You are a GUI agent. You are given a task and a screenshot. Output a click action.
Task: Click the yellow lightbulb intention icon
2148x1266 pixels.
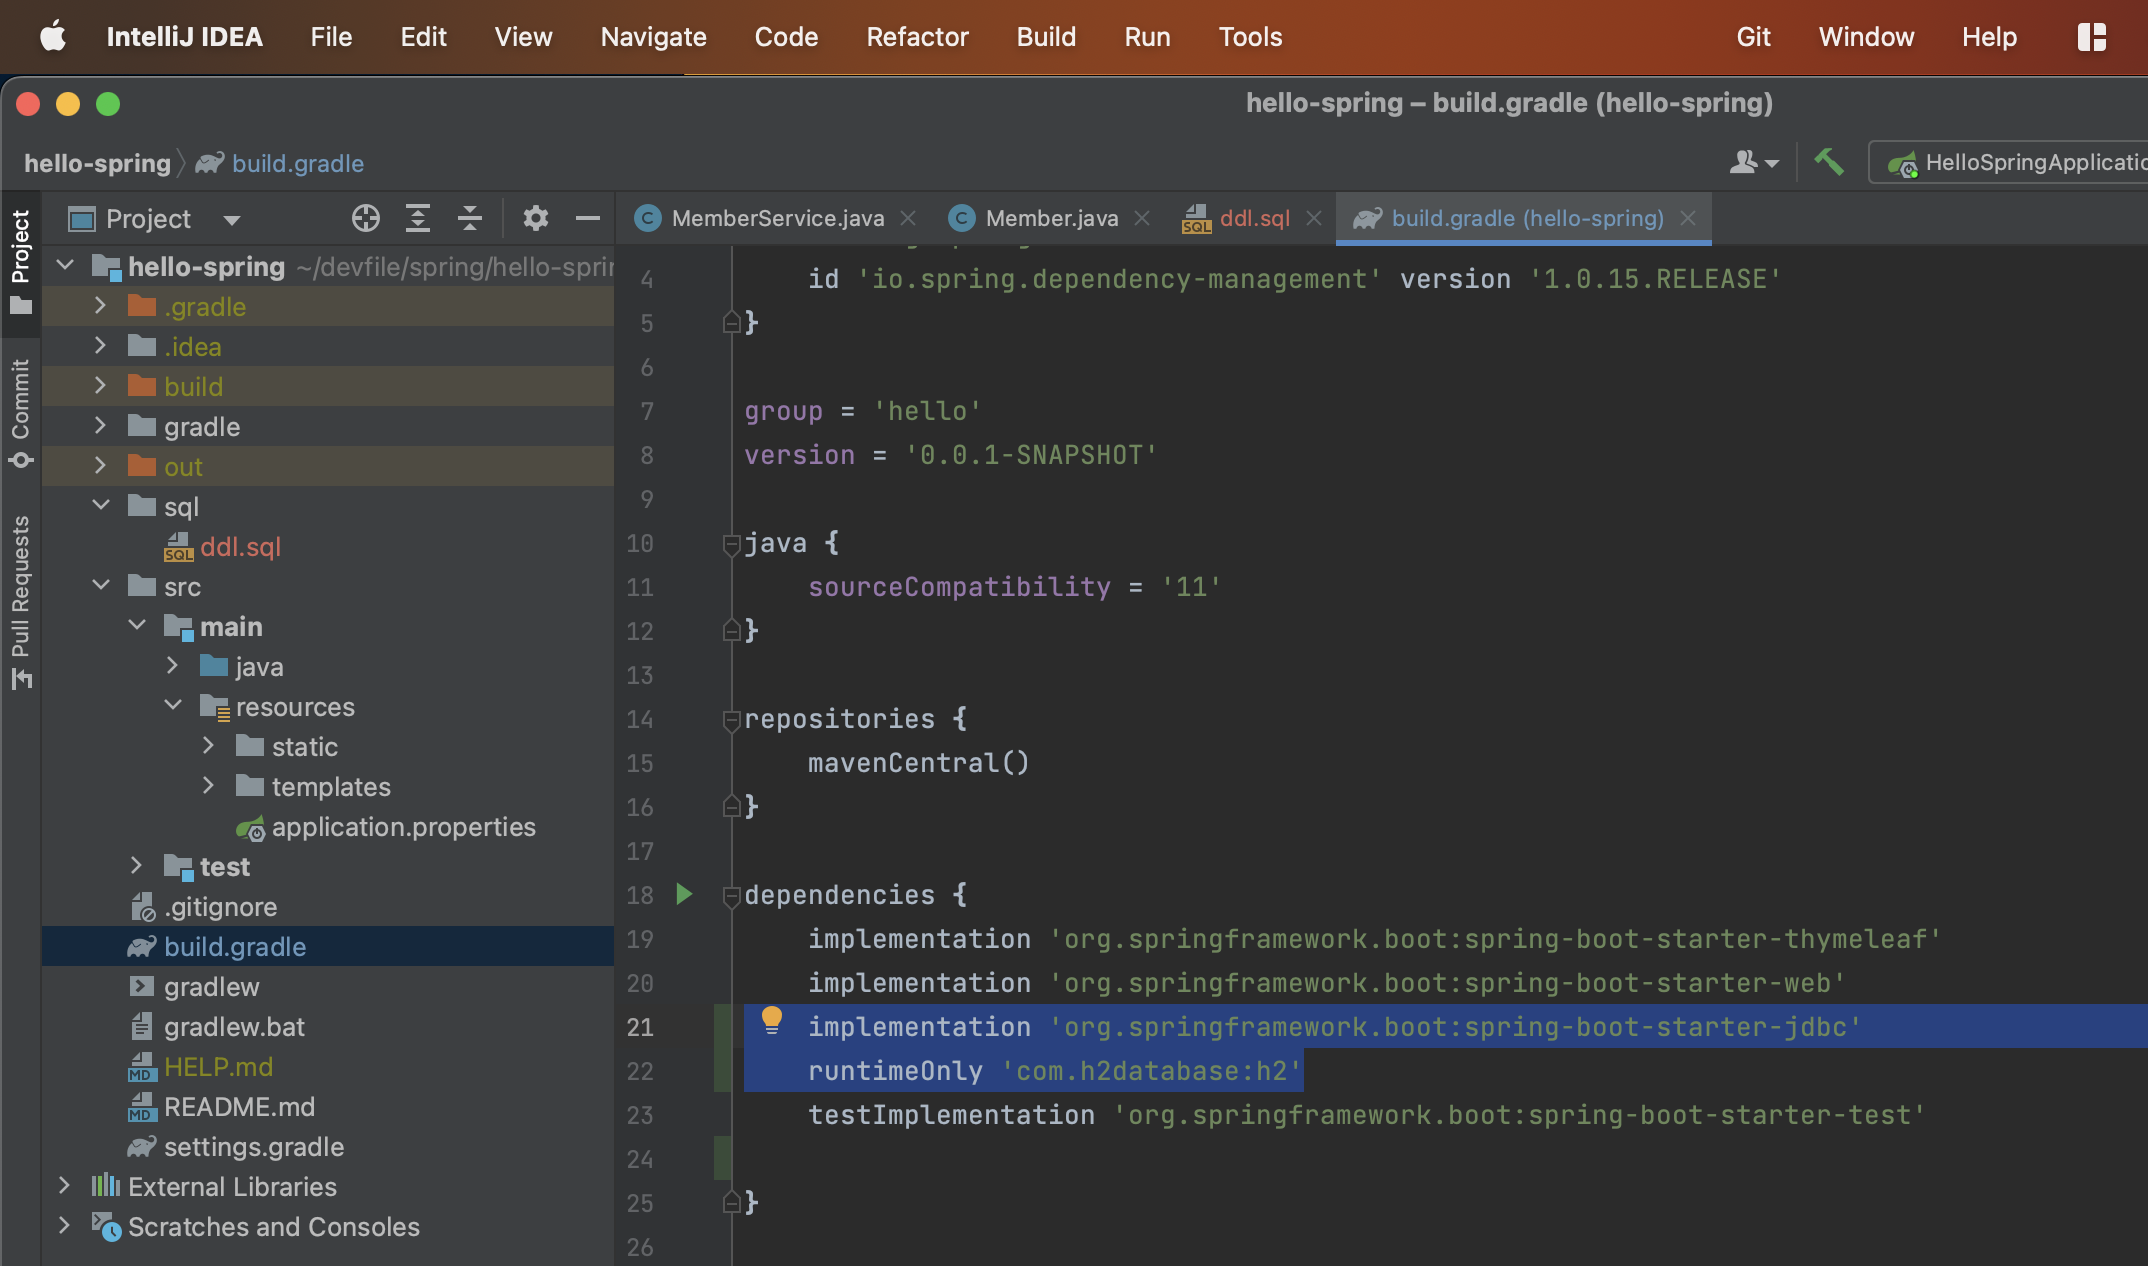tap(771, 1020)
